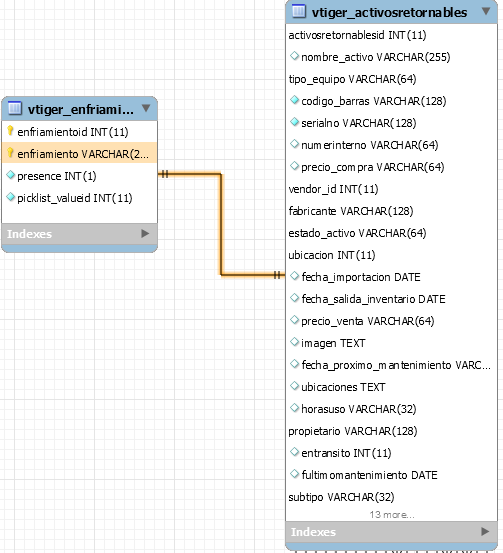Click the diamond icon next to presence INT(1)
503x553 pixels.
coord(11,175)
